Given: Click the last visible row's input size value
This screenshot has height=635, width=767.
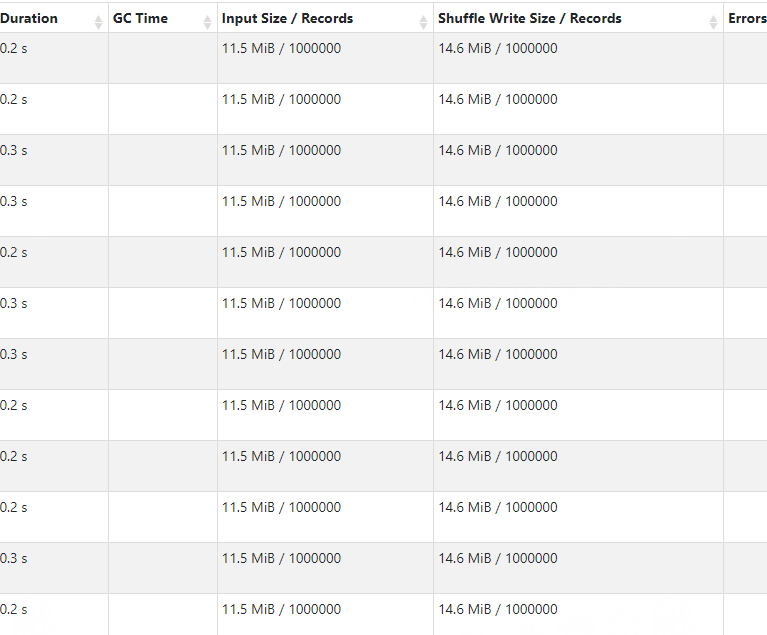Looking at the screenshot, I should click(281, 610).
